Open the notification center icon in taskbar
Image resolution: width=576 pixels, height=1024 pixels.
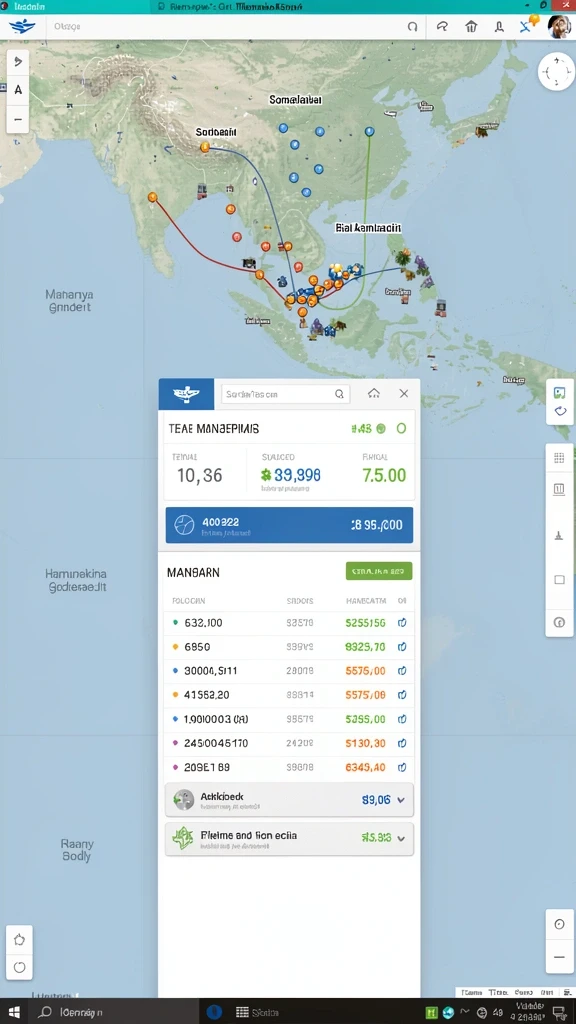[x=559, y=1013]
